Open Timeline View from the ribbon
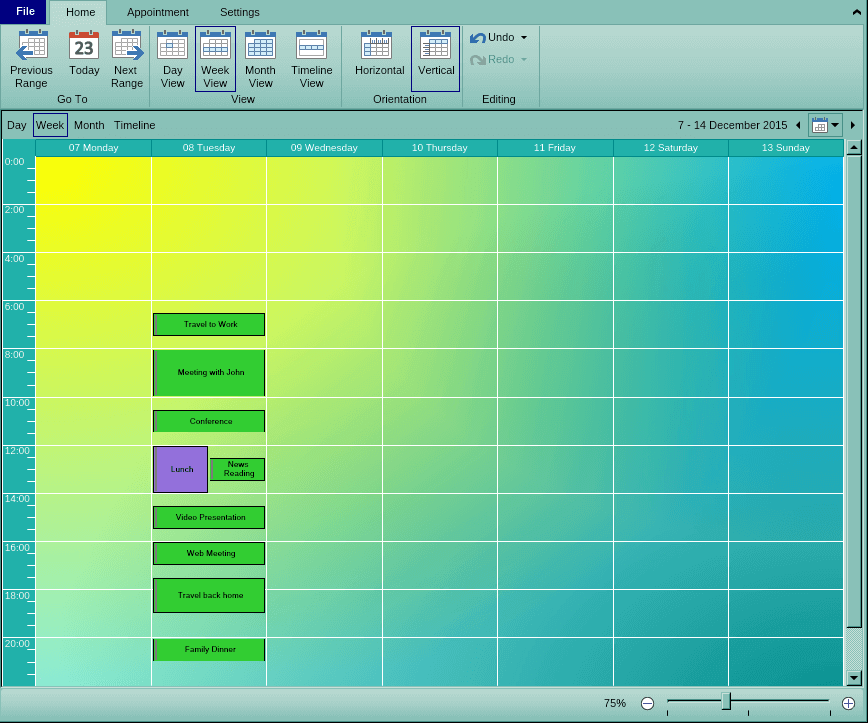868x723 pixels. (312, 46)
